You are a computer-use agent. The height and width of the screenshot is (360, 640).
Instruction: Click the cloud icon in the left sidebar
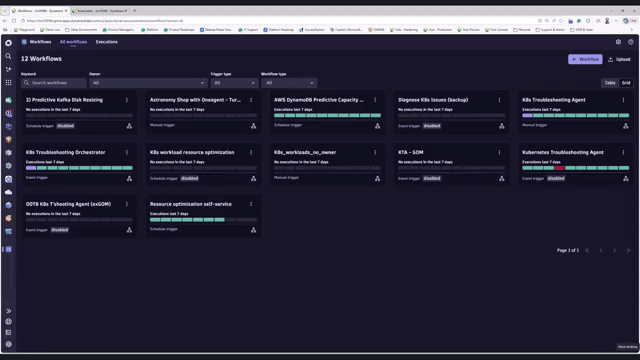coord(8,192)
